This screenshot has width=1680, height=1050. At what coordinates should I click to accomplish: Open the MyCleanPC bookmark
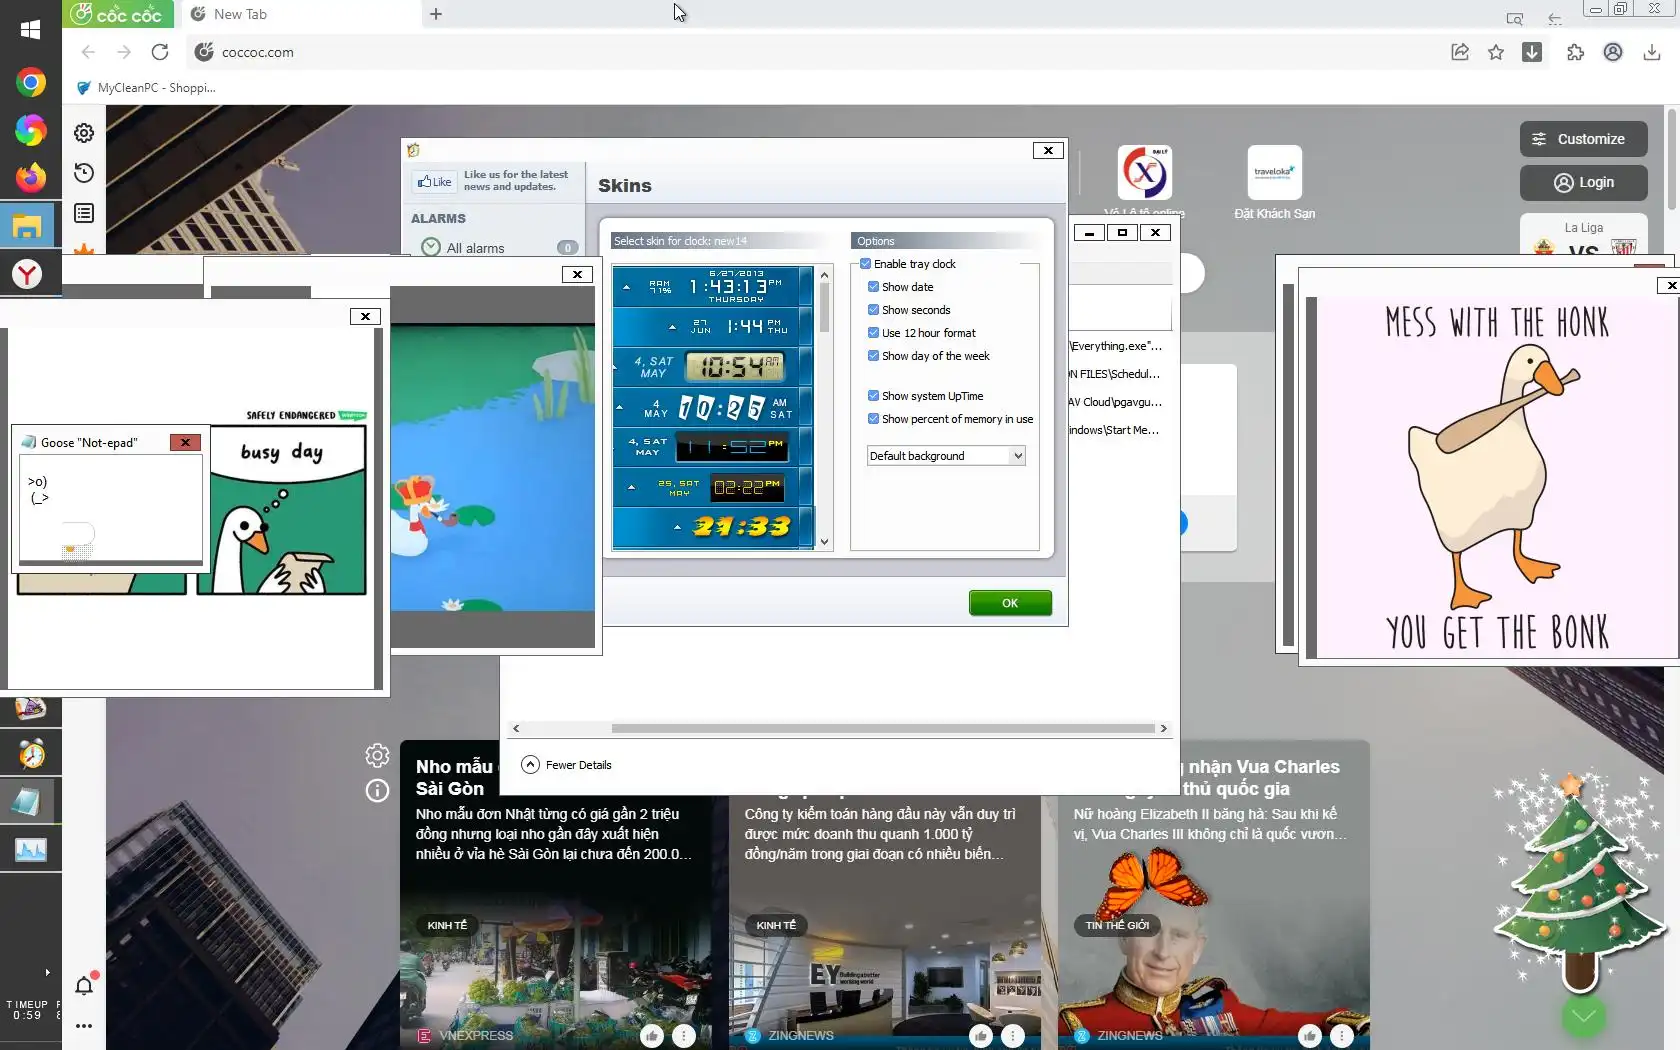click(146, 88)
